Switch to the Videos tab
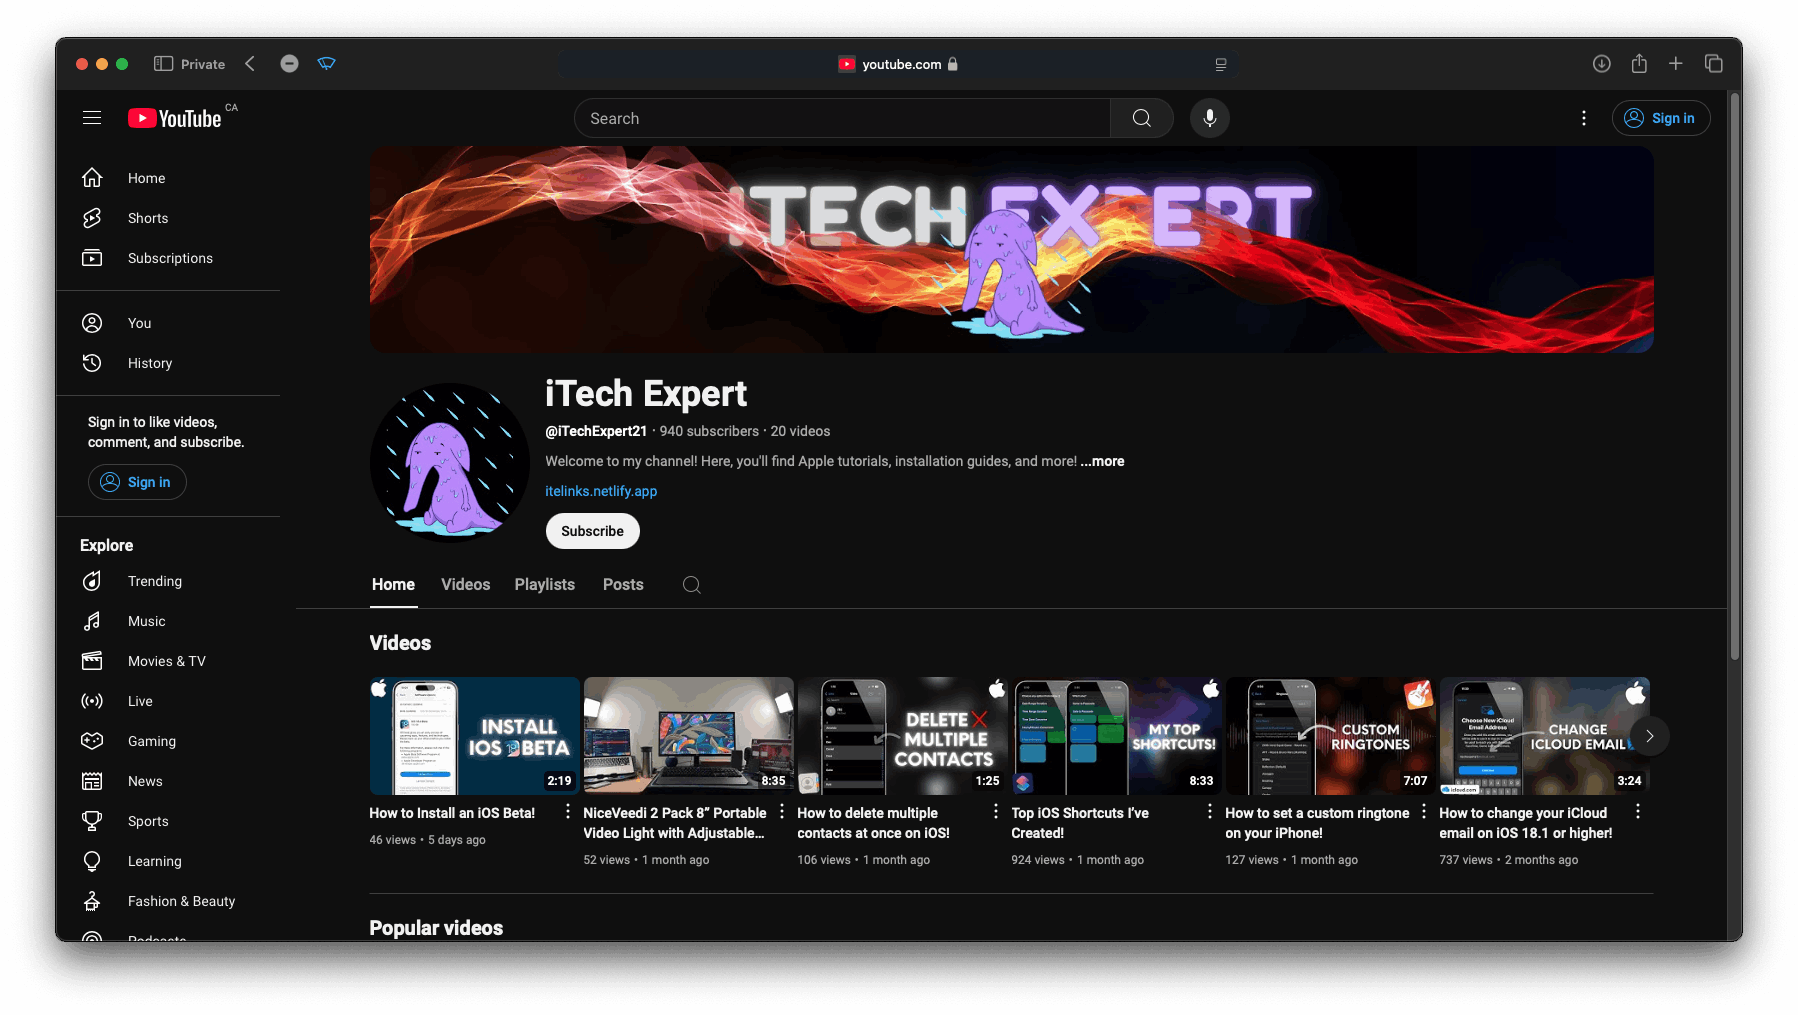The height and width of the screenshot is (1015, 1798). 465,585
